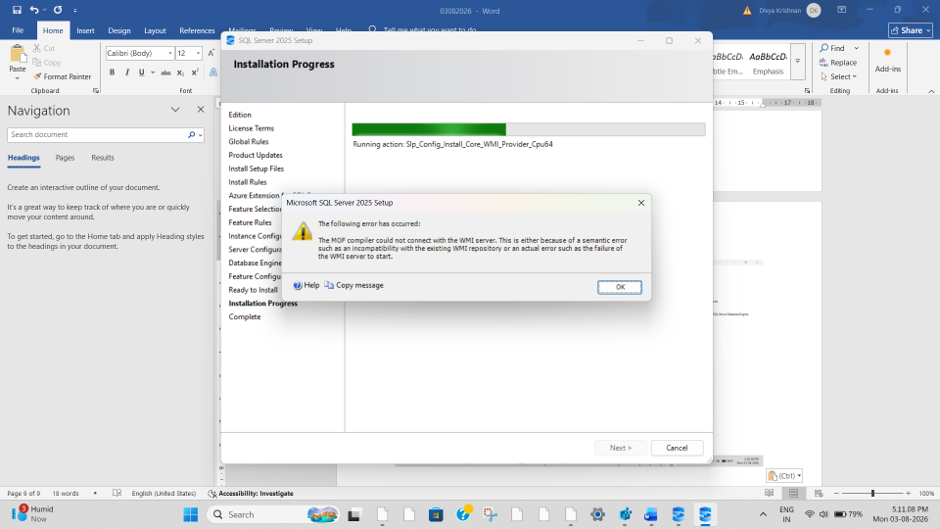This screenshot has width=940, height=529.
Task: Toggle Strikethrough formatting
Action: 165,73
